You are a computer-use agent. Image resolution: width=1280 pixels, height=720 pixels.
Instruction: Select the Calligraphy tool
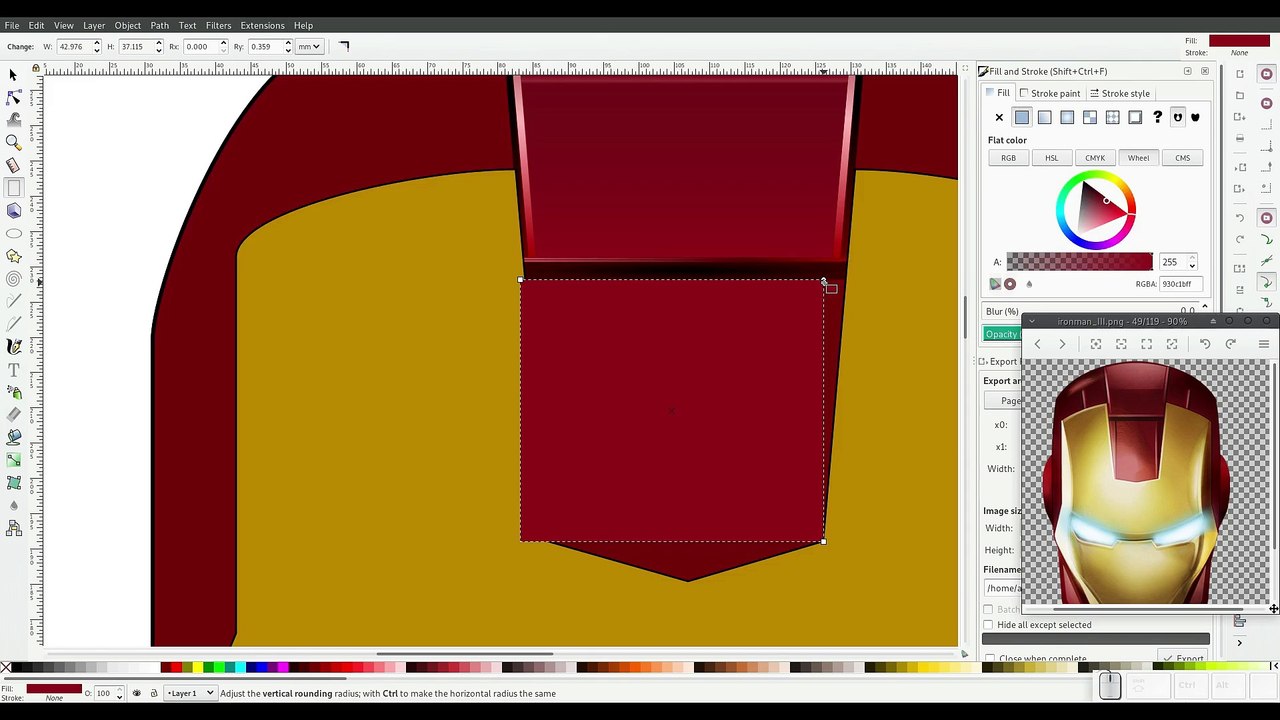(x=13, y=346)
